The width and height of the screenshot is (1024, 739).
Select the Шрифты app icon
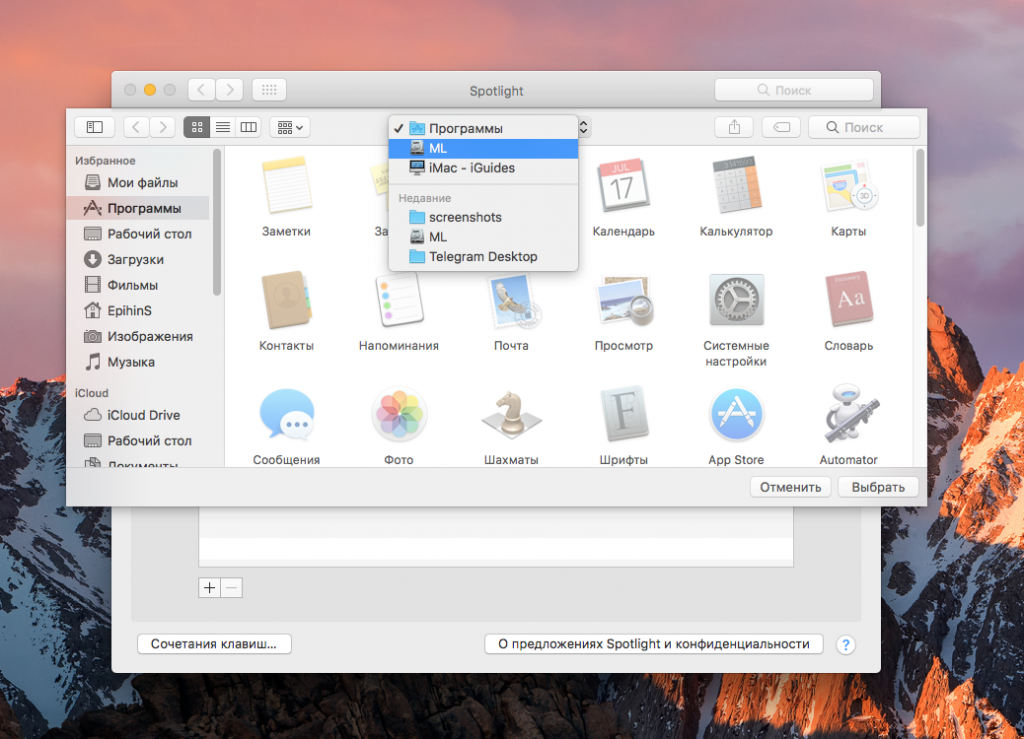point(623,415)
